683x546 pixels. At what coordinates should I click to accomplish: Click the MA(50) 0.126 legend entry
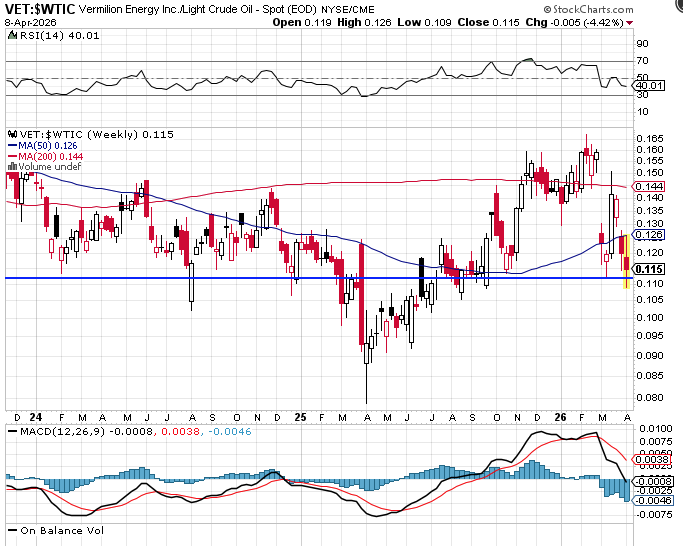pos(42,146)
